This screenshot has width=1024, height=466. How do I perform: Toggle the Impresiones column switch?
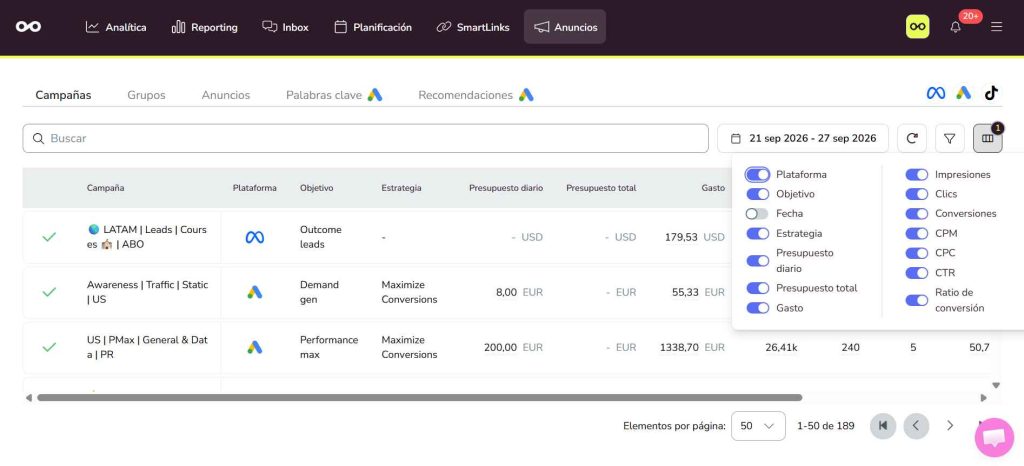tap(916, 174)
